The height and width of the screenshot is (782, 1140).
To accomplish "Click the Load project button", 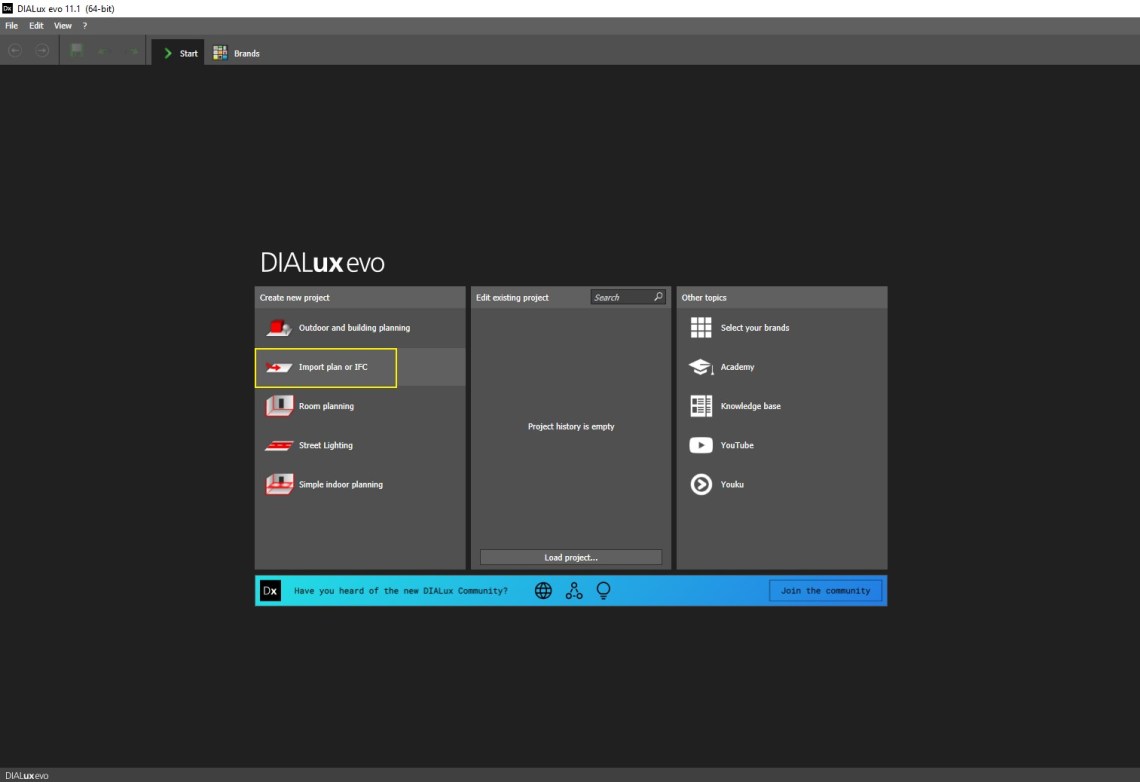I will coord(571,557).
